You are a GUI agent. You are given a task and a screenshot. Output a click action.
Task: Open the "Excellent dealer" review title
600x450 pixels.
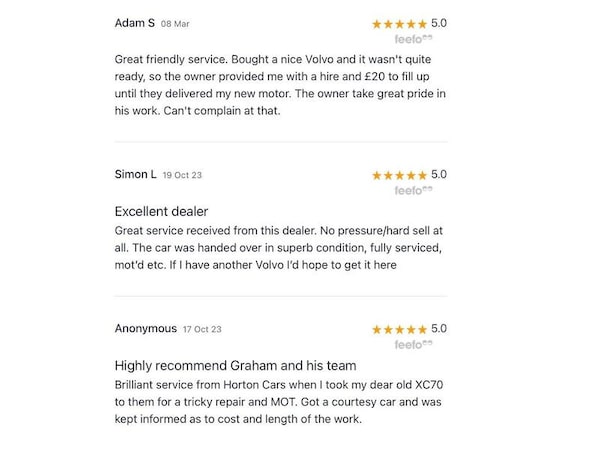click(161, 211)
